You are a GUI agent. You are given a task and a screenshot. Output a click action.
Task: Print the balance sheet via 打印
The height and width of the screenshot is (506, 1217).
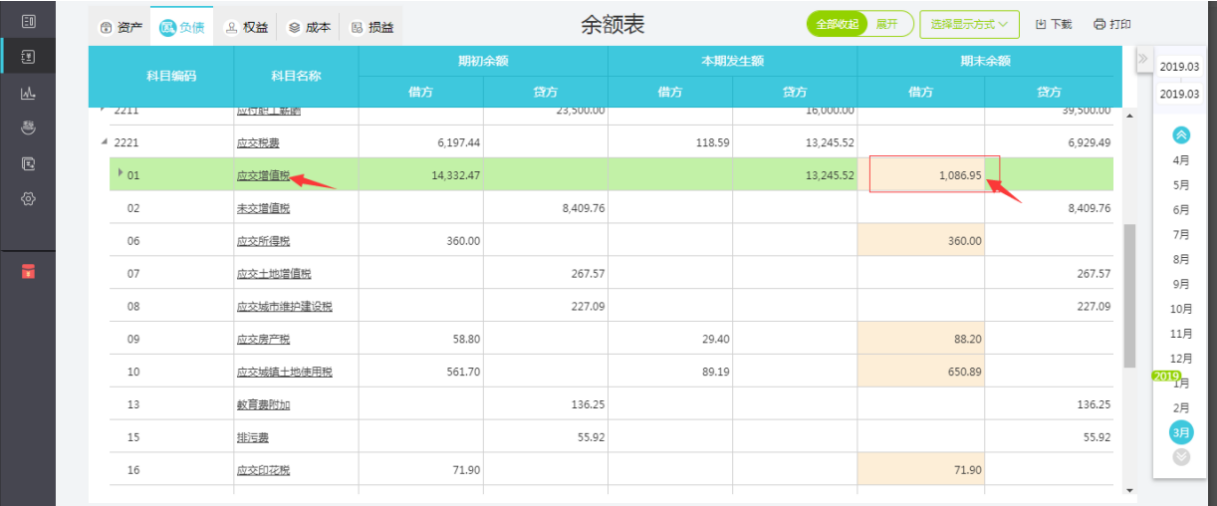coord(1112,24)
